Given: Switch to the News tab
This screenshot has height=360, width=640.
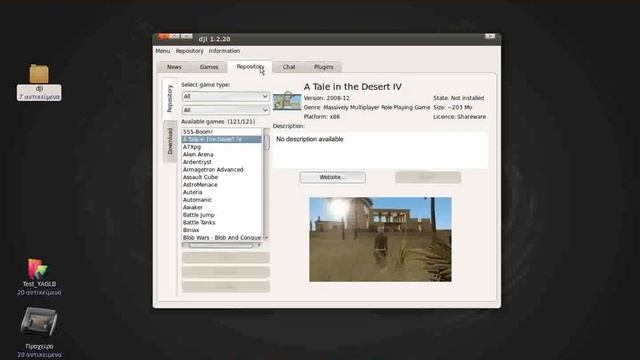Looking at the screenshot, I should click(174, 67).
